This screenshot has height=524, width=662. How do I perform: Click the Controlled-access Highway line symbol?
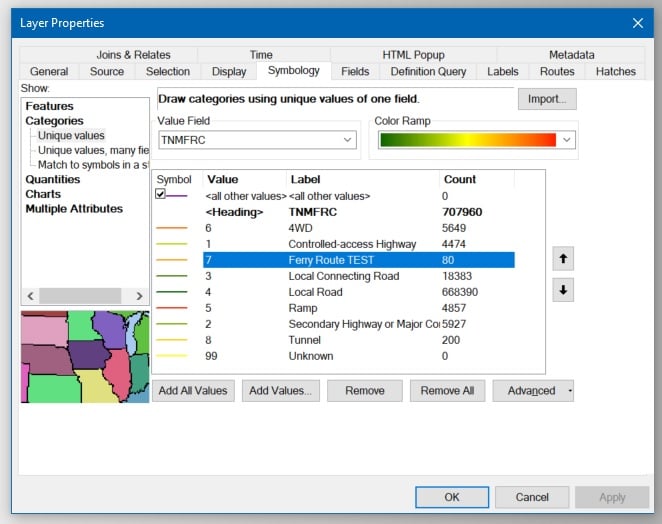[x=171, y=244]
